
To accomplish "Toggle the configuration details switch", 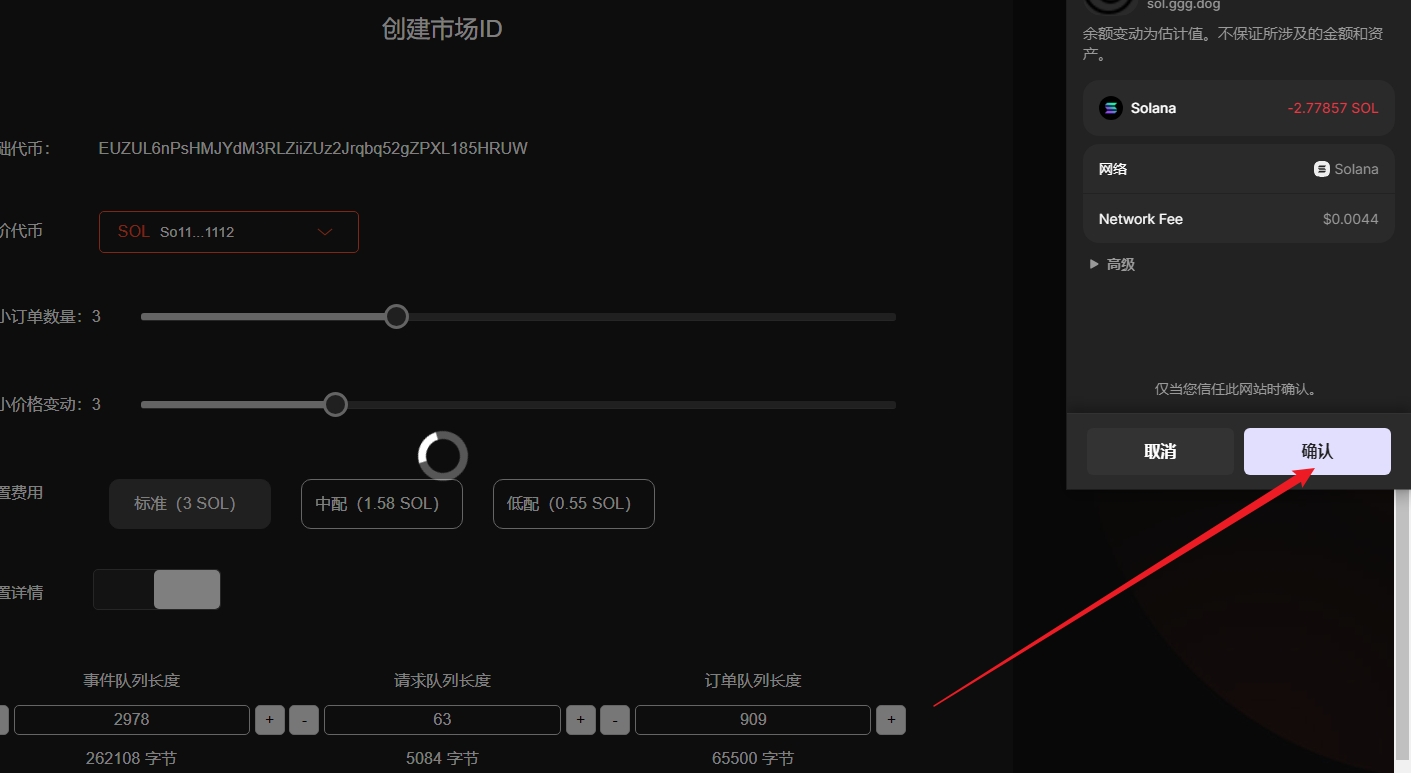I will point(157,590).
